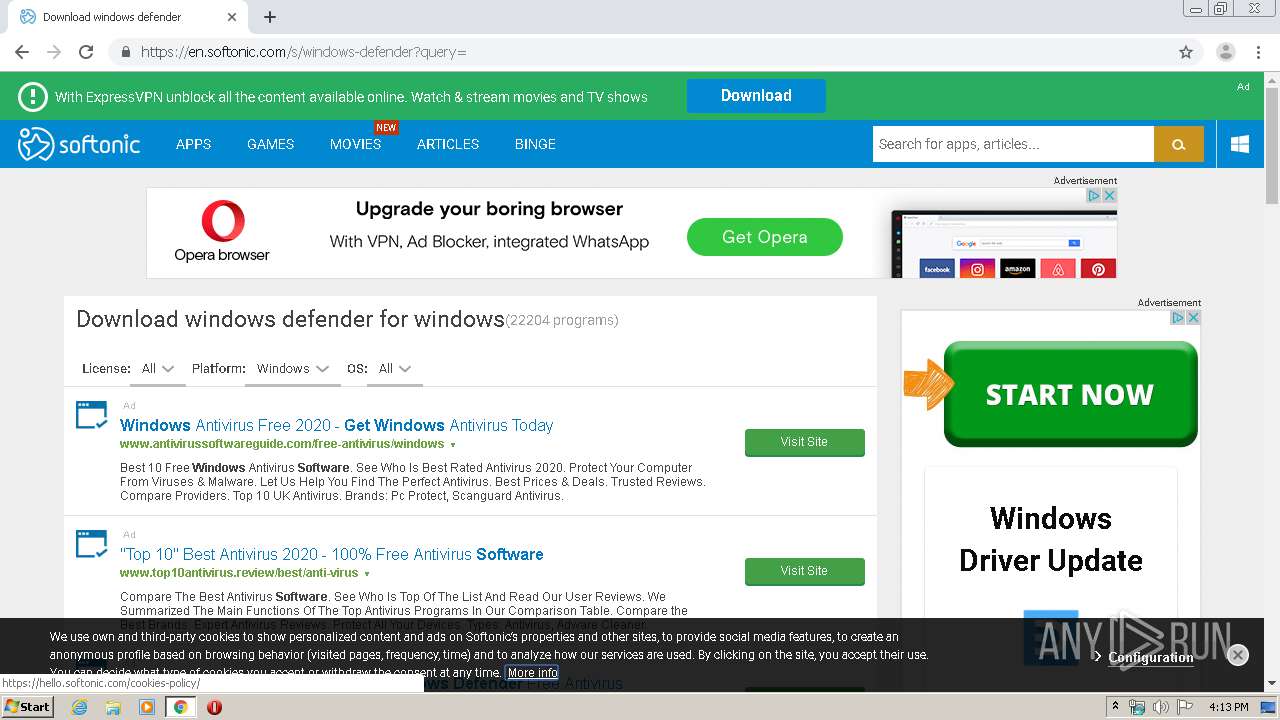Screen dimensions: 1280x720
Task: Open File Explorer from the taskbar
Action: point(113,707)
